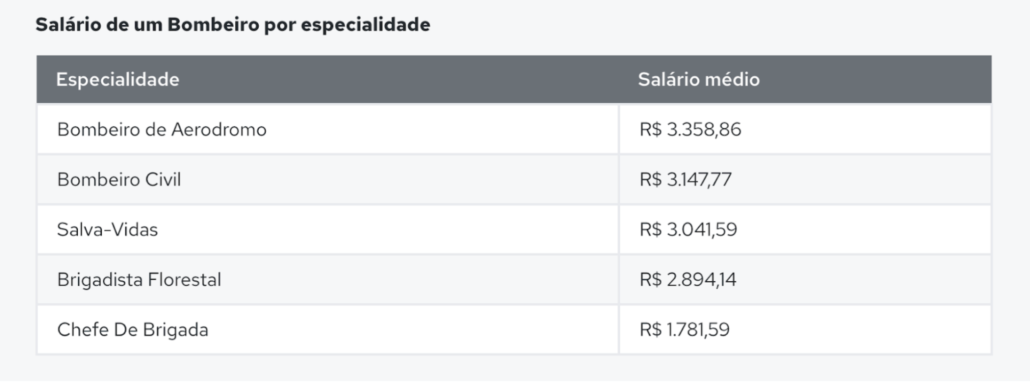Click the word 'Florestal' in fourth row

[x=185, y=280]
